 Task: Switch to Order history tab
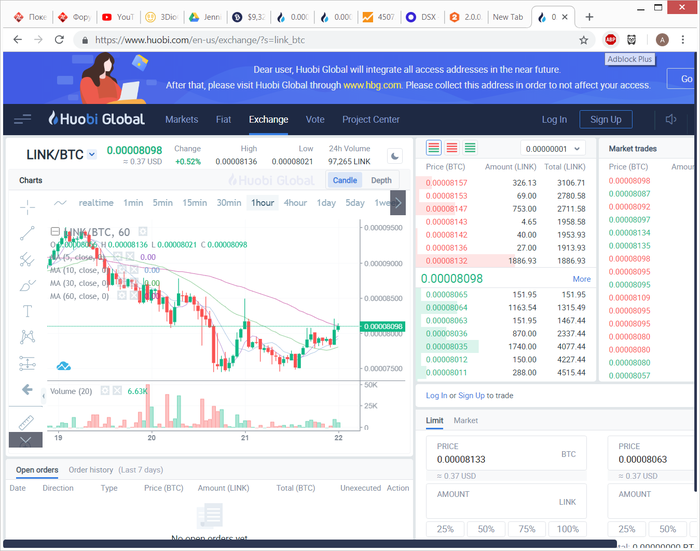[x=91, y=470]
